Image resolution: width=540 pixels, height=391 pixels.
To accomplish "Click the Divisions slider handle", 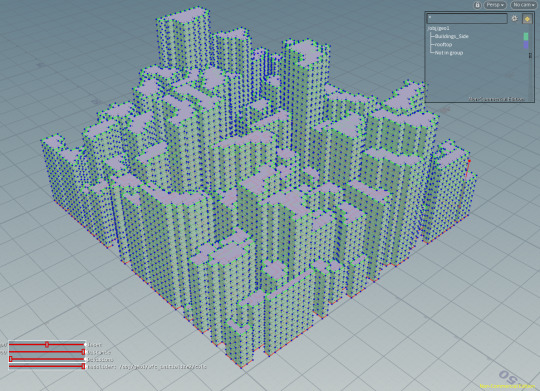I will pyautogui.click(x=11, y=359).
